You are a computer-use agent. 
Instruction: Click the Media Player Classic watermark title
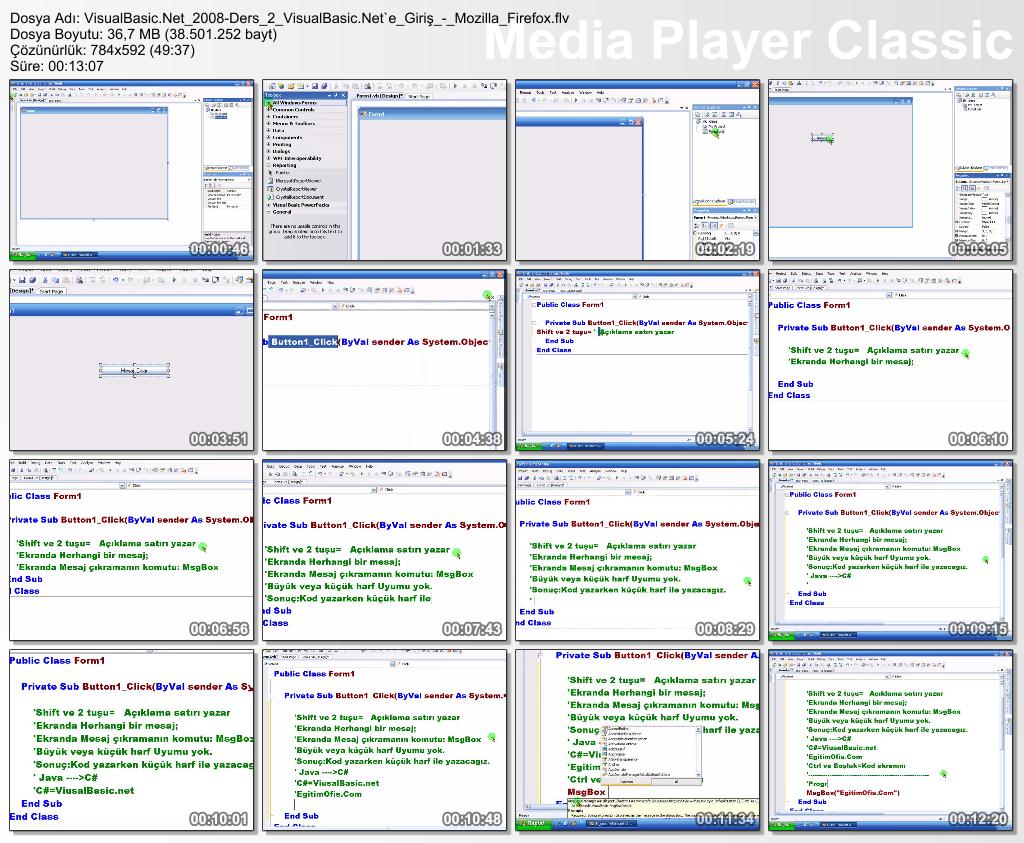click(750, 42)
